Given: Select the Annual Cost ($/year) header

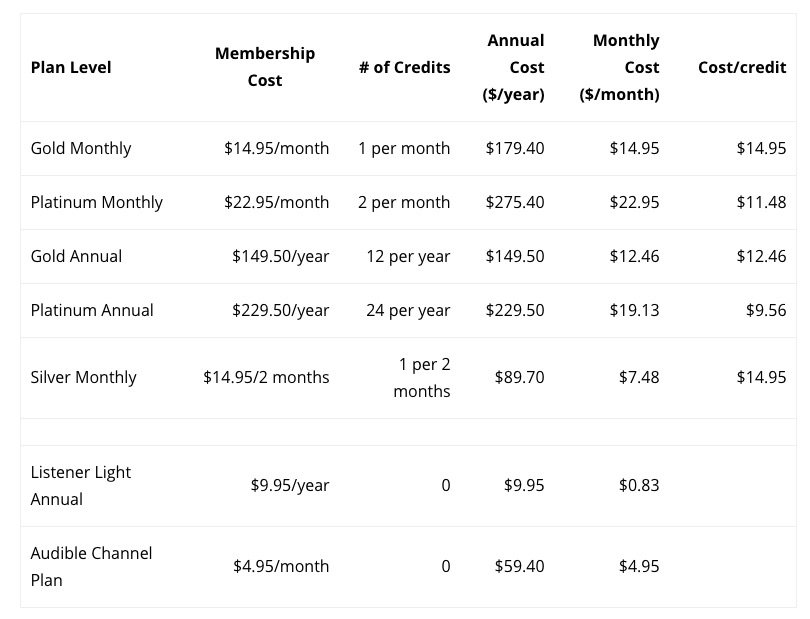Looking at the screenshot, I should coord(515,68).
